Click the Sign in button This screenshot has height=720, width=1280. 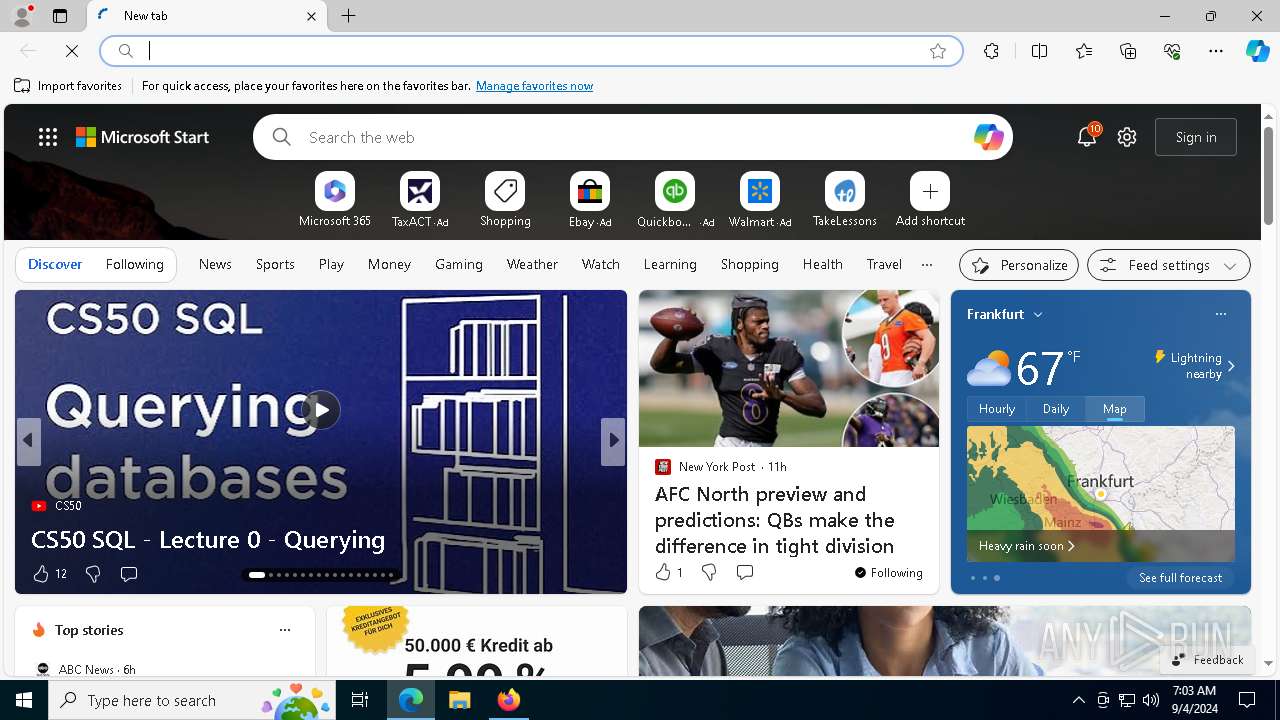(1196, 137)
